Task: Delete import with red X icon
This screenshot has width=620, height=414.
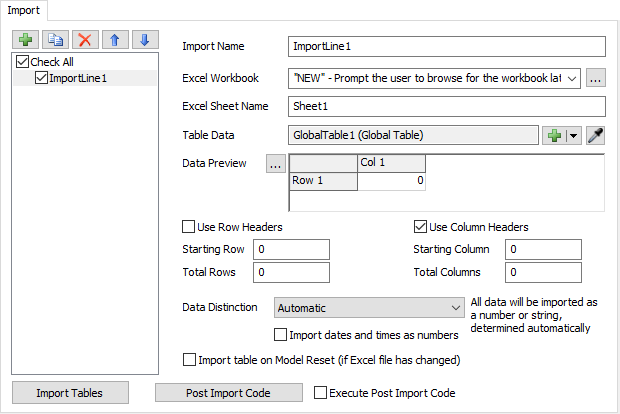Action: point(86,40)
